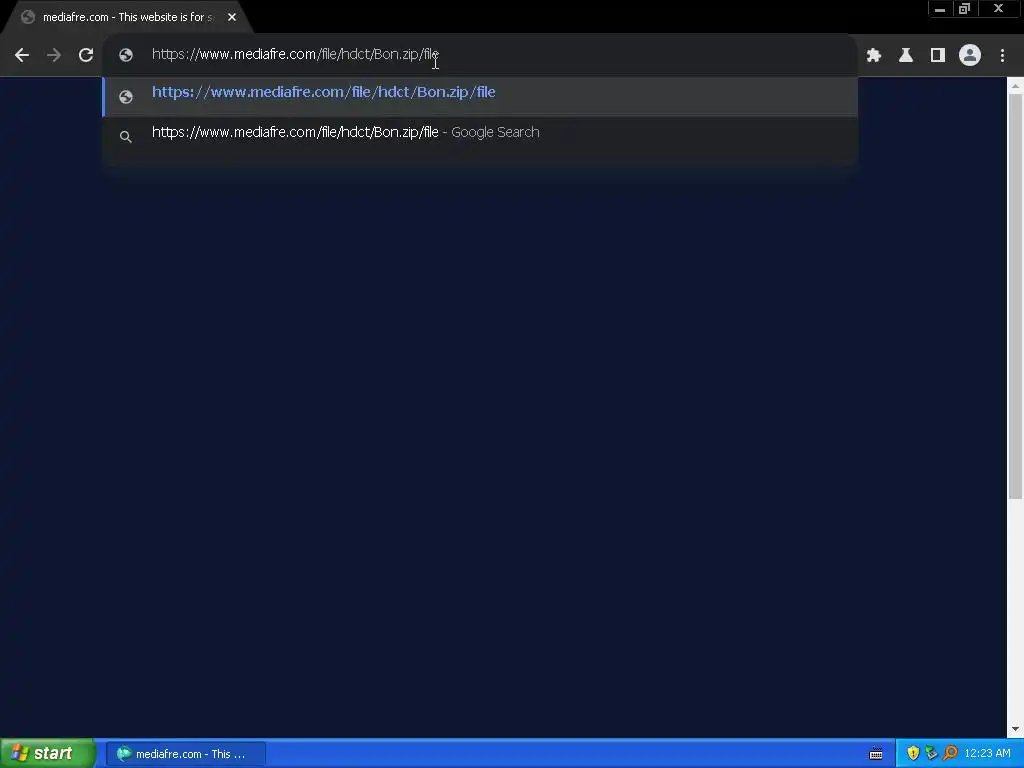Click the forward navigation arrow

click(54, 56)
